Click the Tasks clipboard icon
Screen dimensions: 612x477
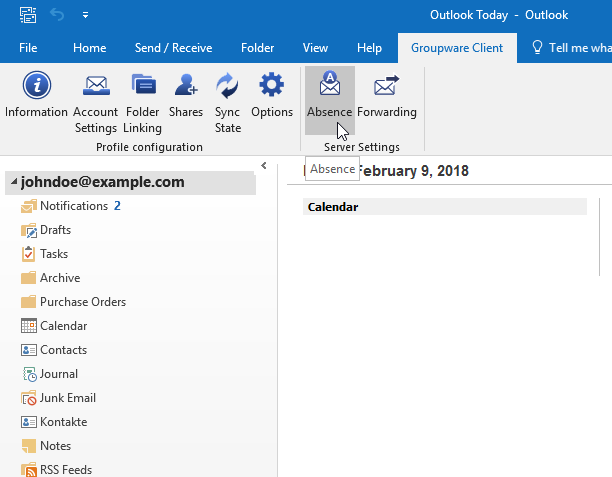(x=28, y=254)
